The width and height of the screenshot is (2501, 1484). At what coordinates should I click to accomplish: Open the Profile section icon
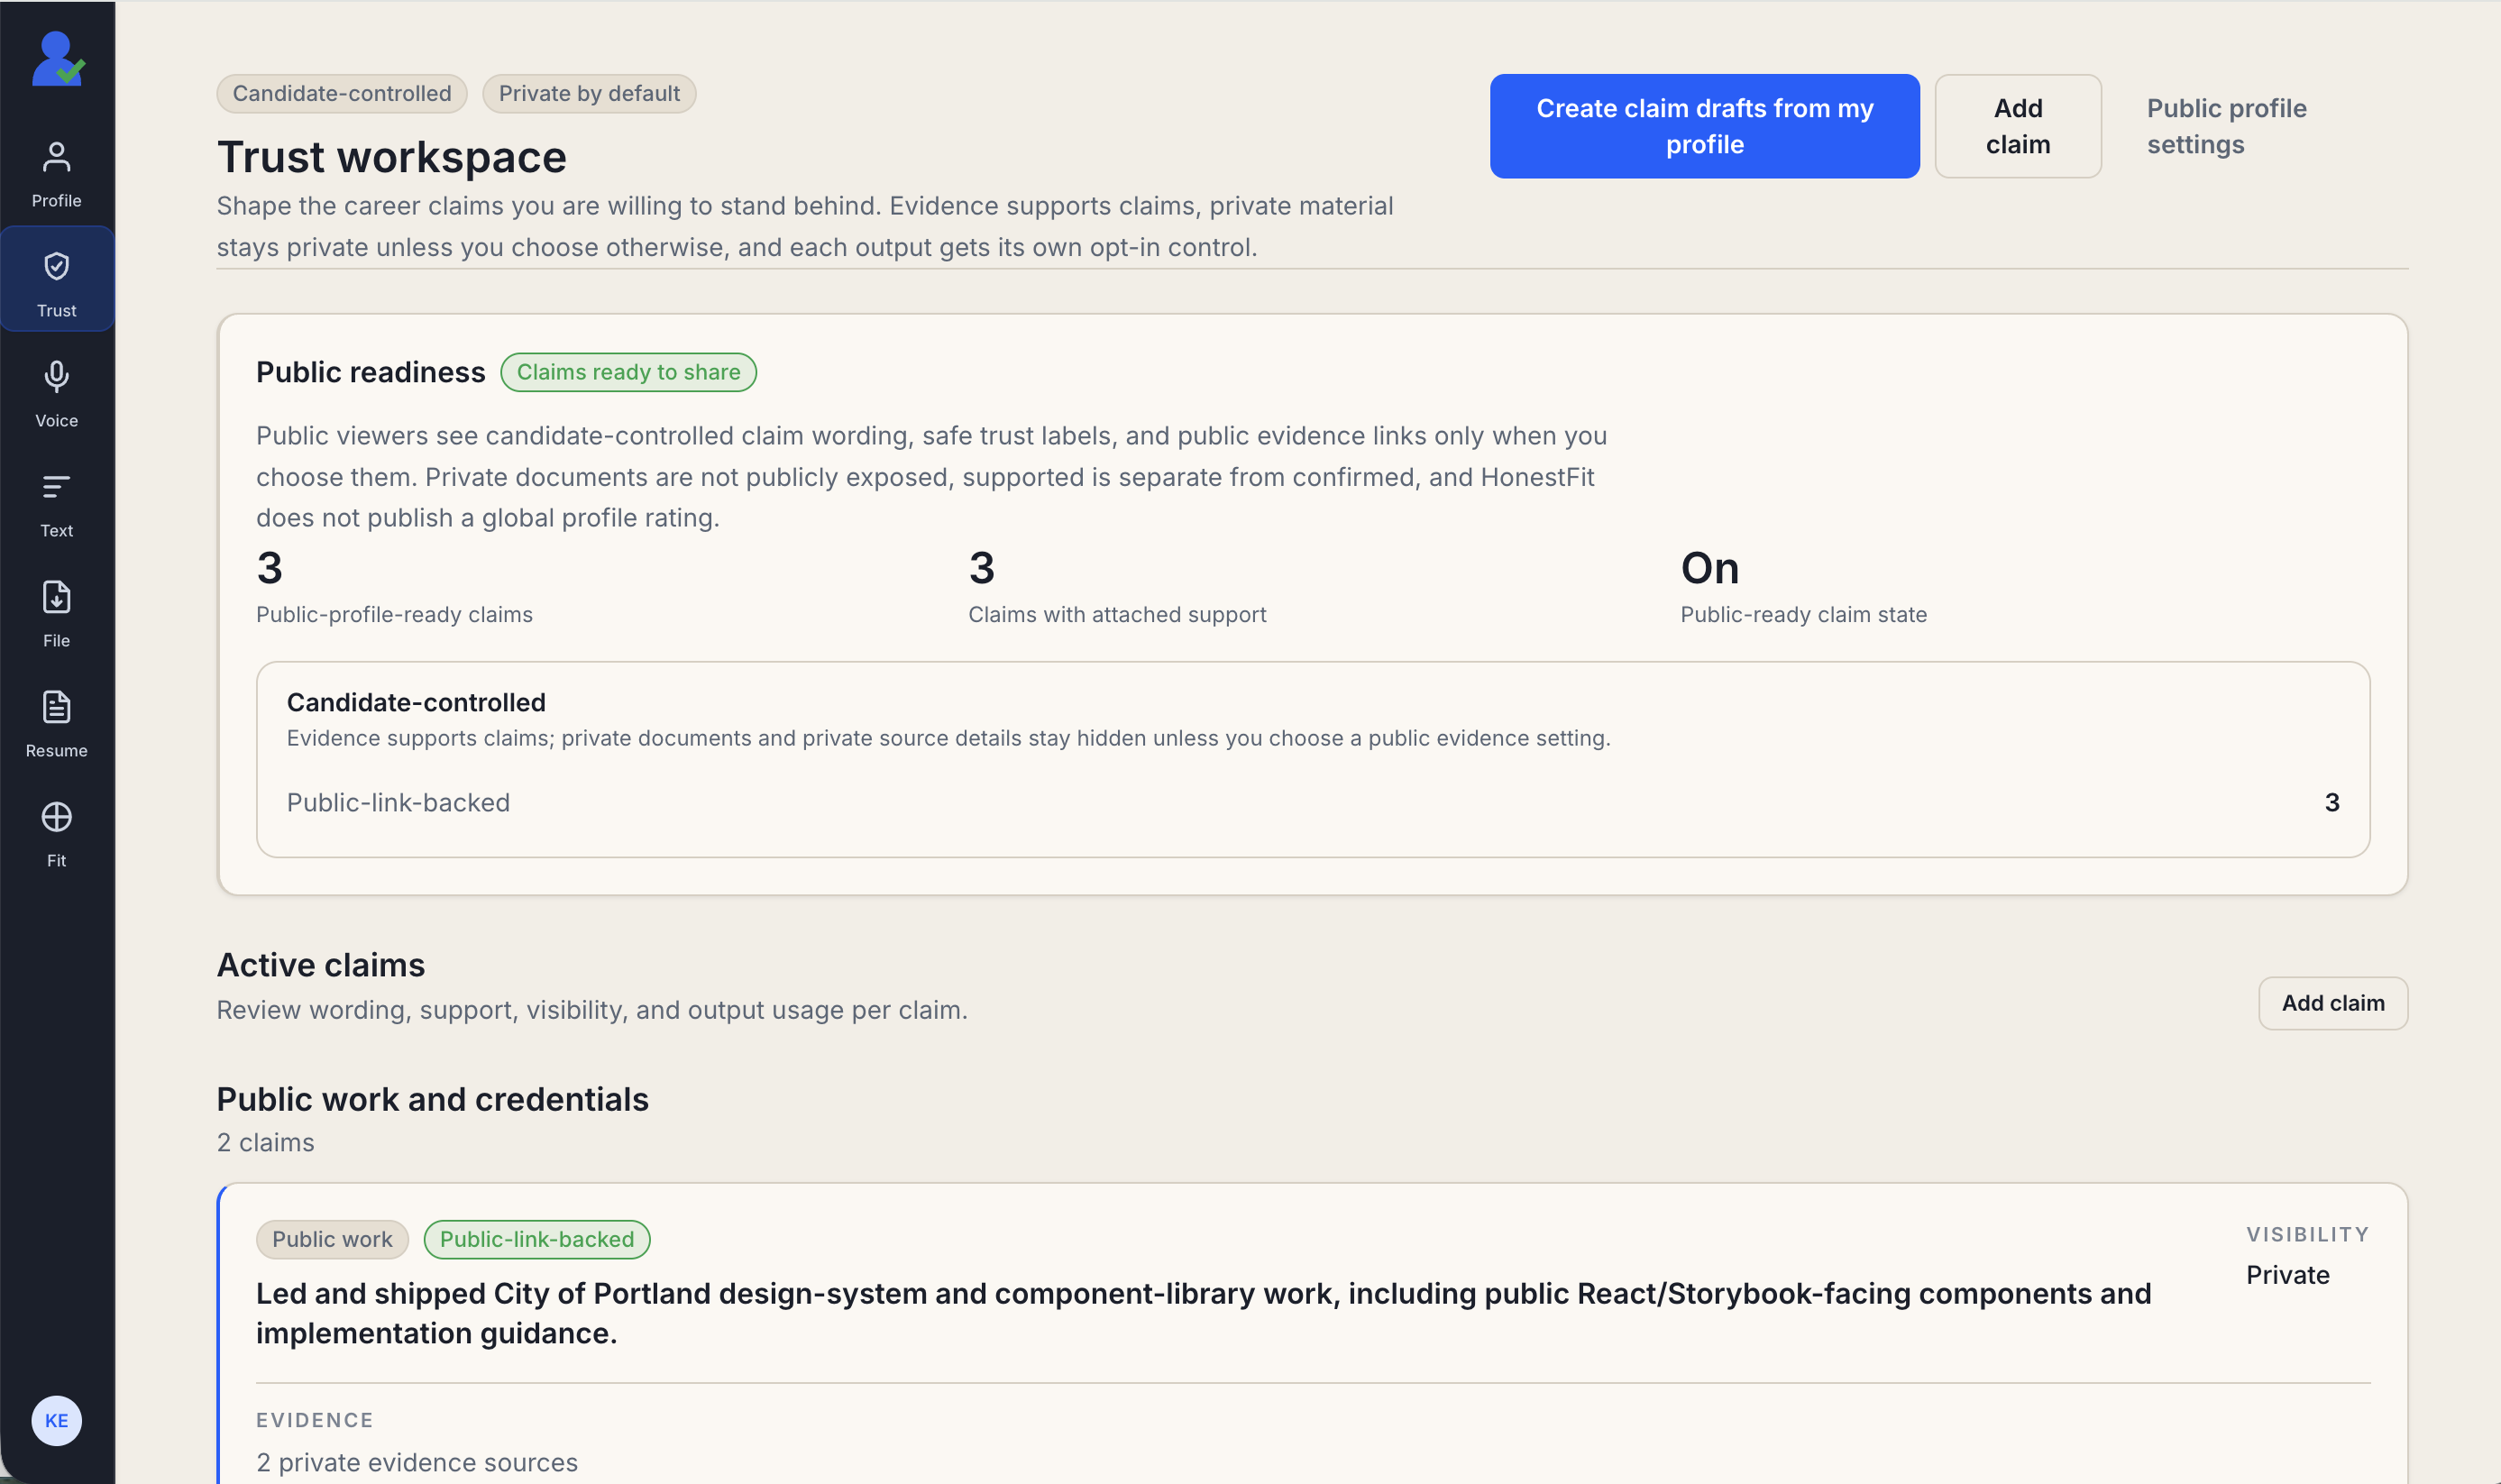pyautogui.click(x=56, y=157)
